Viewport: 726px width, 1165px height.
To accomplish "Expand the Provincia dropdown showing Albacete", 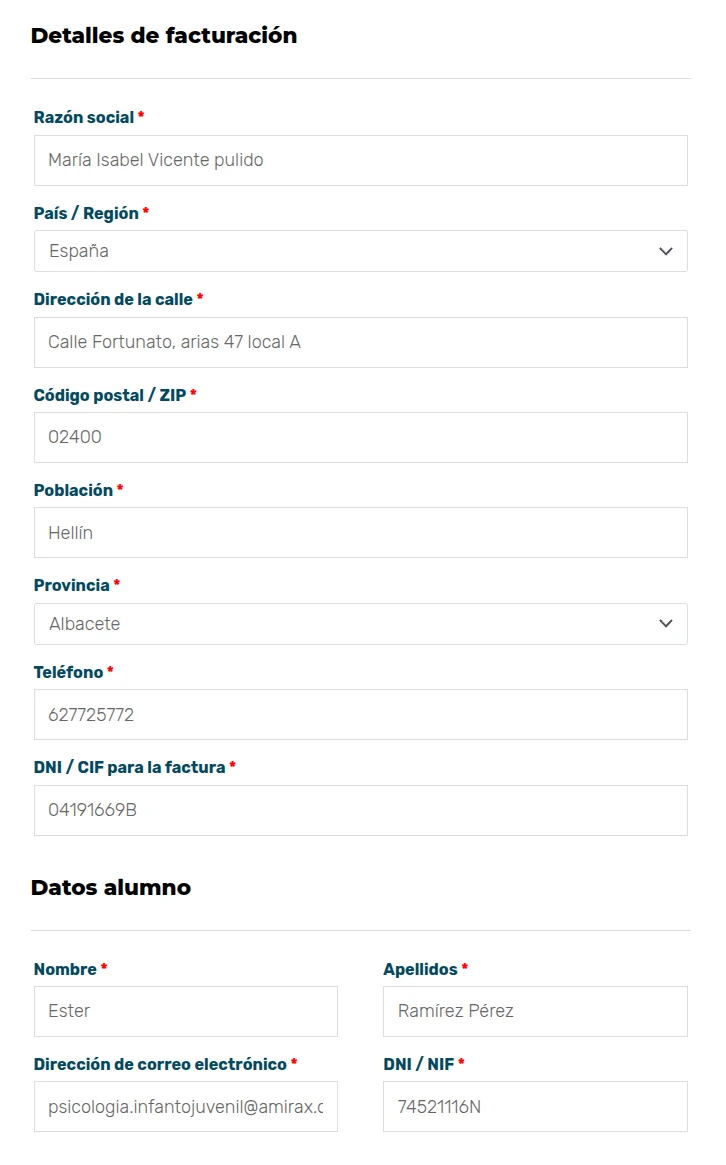I will 360,624.
